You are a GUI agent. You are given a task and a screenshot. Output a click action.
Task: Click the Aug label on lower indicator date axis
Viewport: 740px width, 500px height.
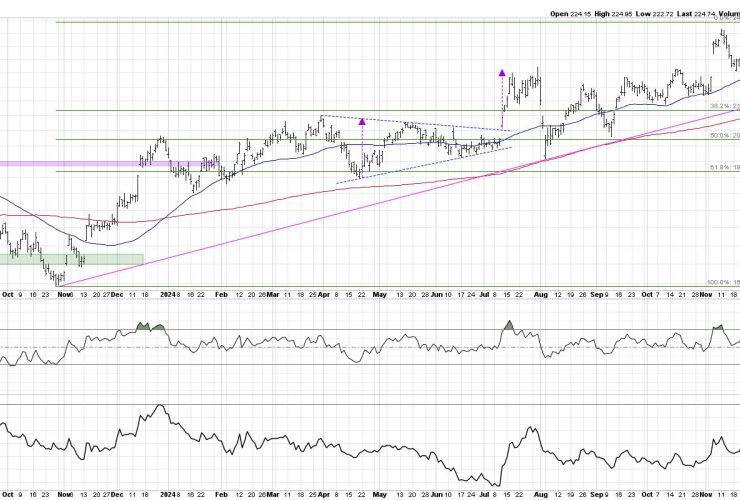click(541, 495)
